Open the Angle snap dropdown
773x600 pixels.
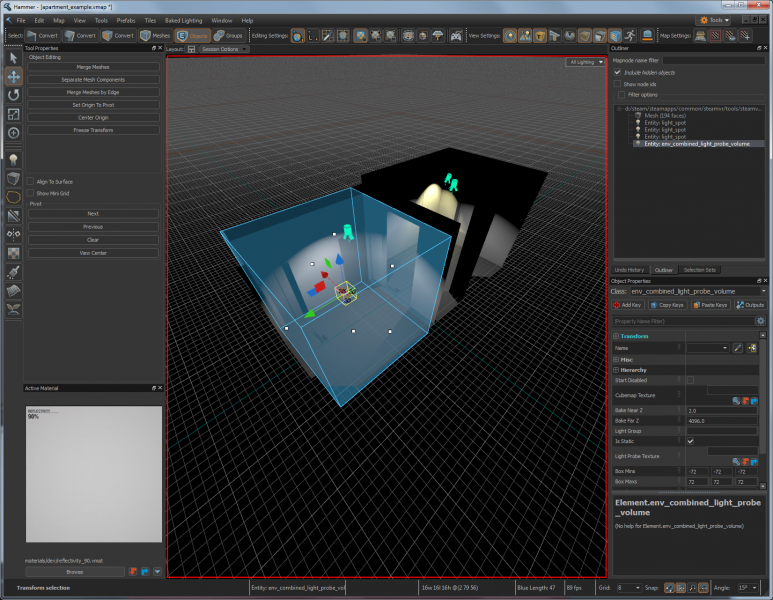point(747,588)
